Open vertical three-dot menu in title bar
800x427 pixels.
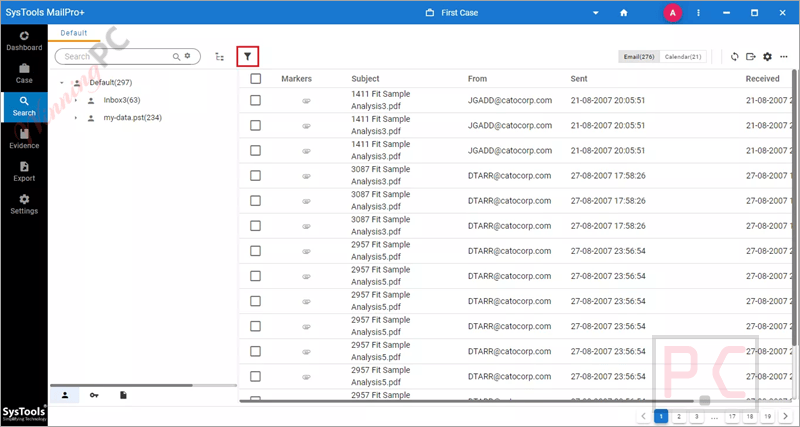698,13
